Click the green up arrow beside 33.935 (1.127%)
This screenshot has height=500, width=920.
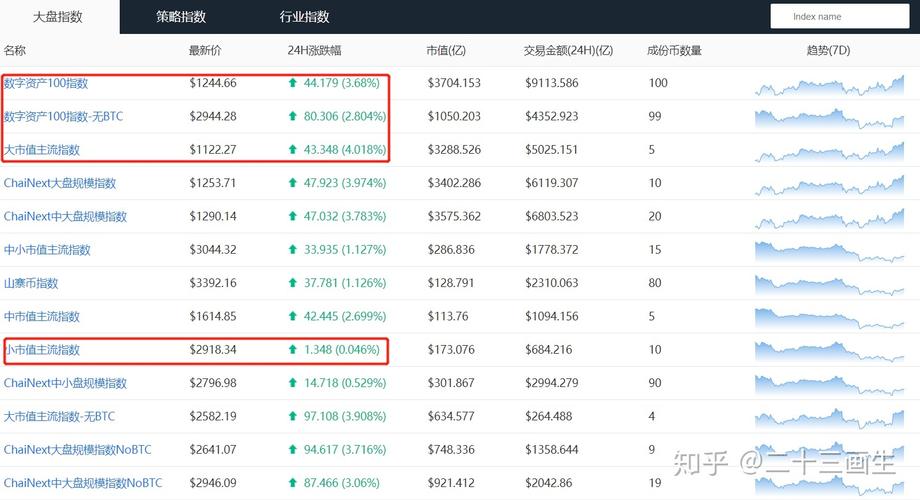point(293,249)
